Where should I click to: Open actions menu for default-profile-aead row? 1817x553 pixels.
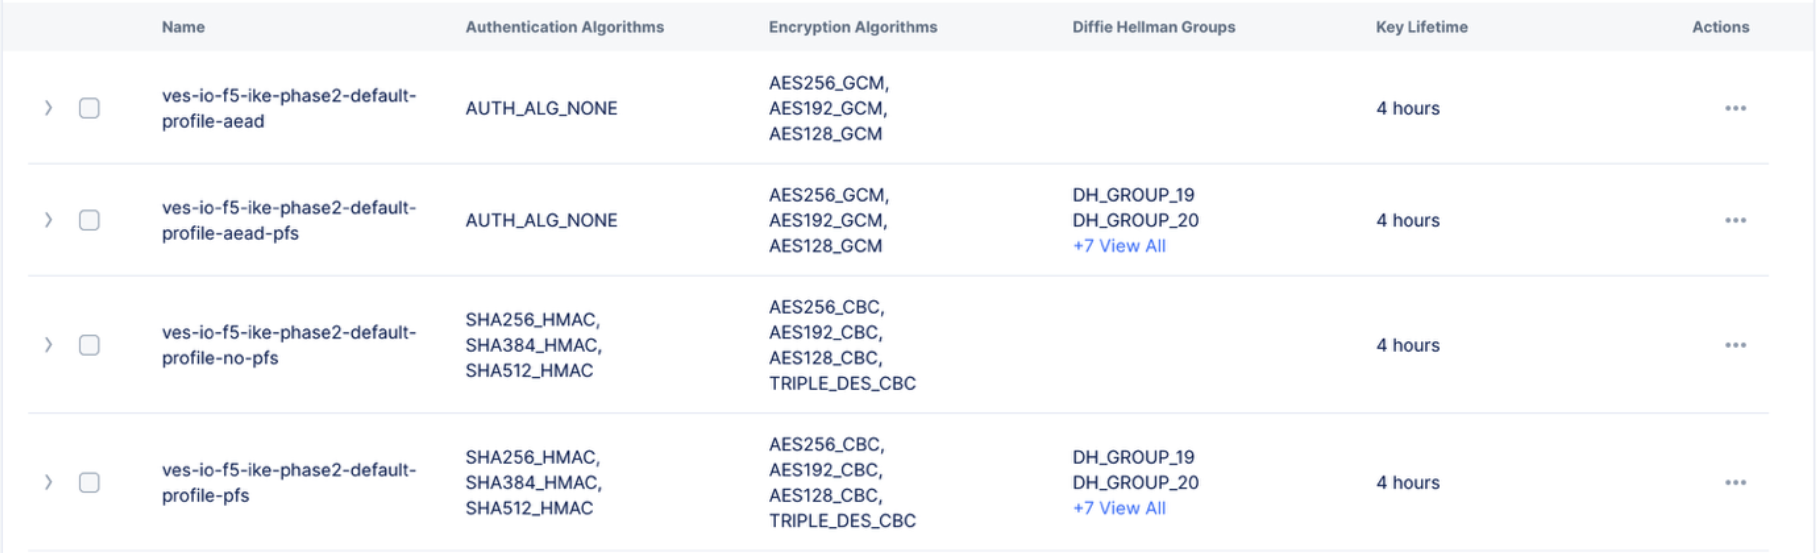click(1735, 108)
